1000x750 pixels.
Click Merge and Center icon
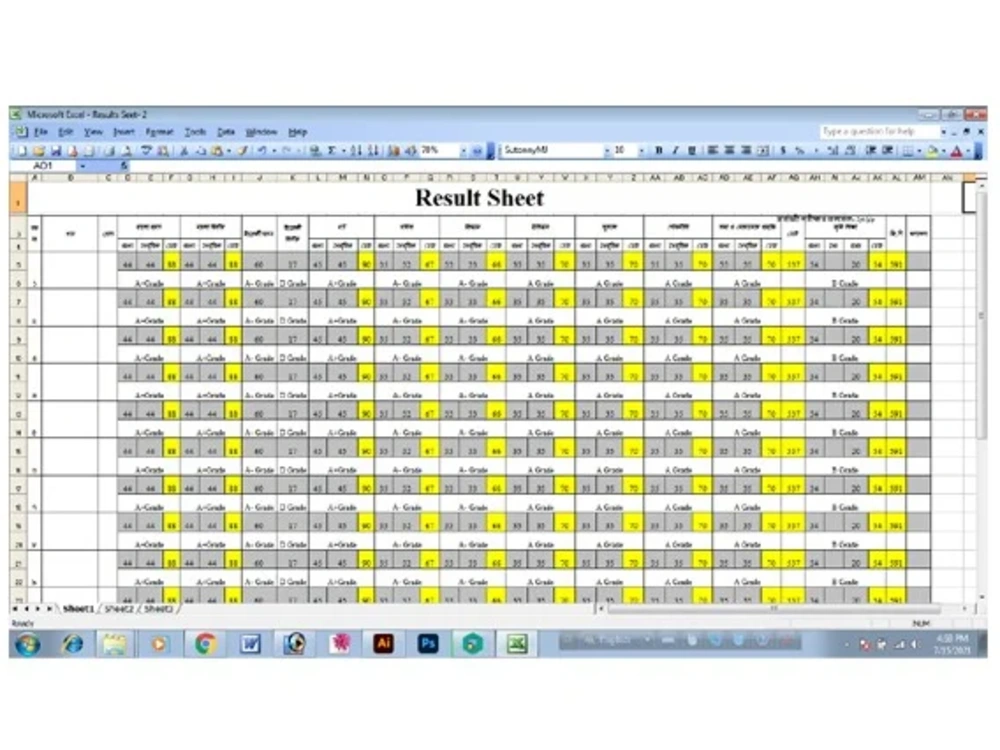coord(763,151)
